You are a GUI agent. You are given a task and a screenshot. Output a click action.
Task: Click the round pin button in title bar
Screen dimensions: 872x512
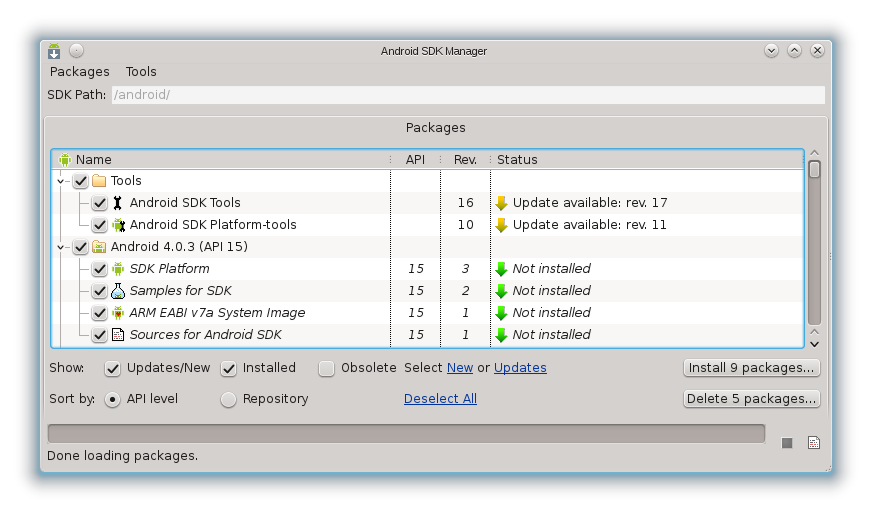click(77, 51)
